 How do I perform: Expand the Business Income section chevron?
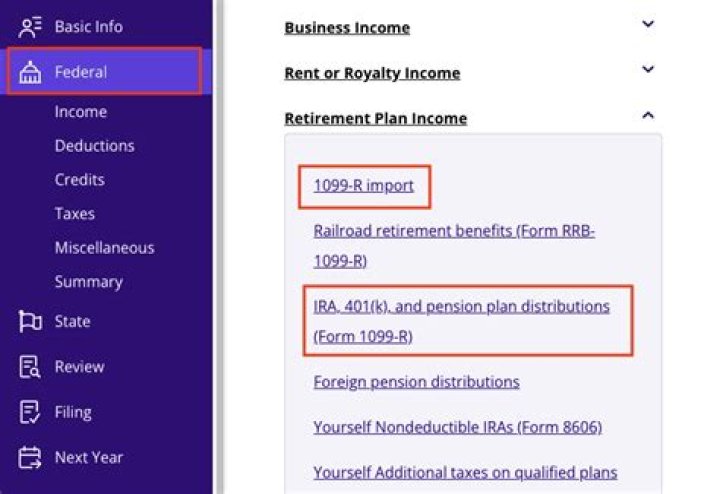pos(648,25)
